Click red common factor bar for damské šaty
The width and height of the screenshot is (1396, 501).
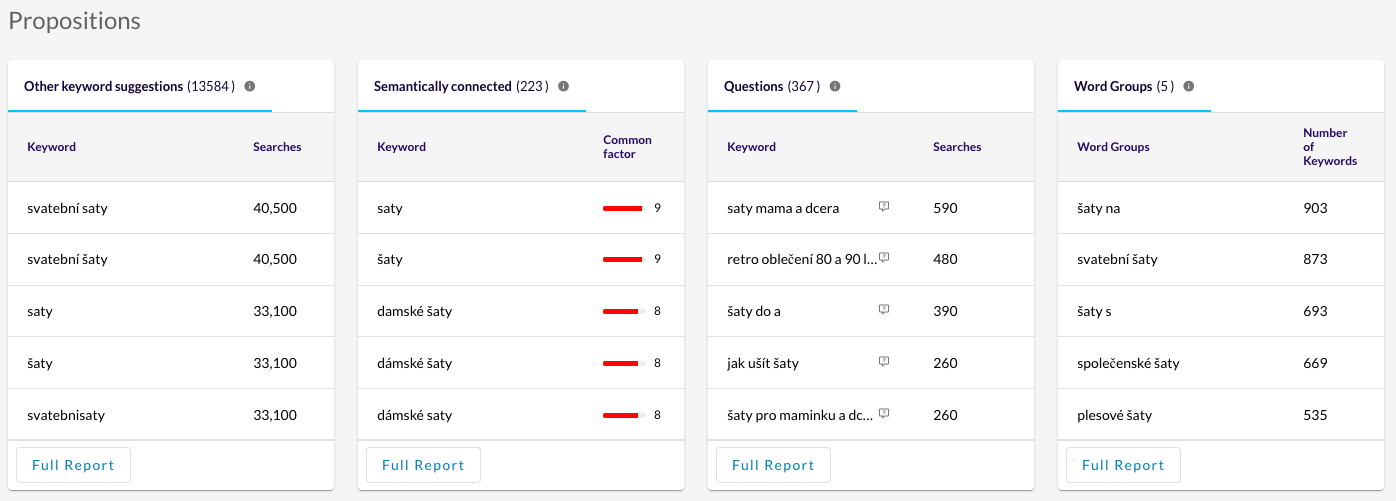coord(621,311)
